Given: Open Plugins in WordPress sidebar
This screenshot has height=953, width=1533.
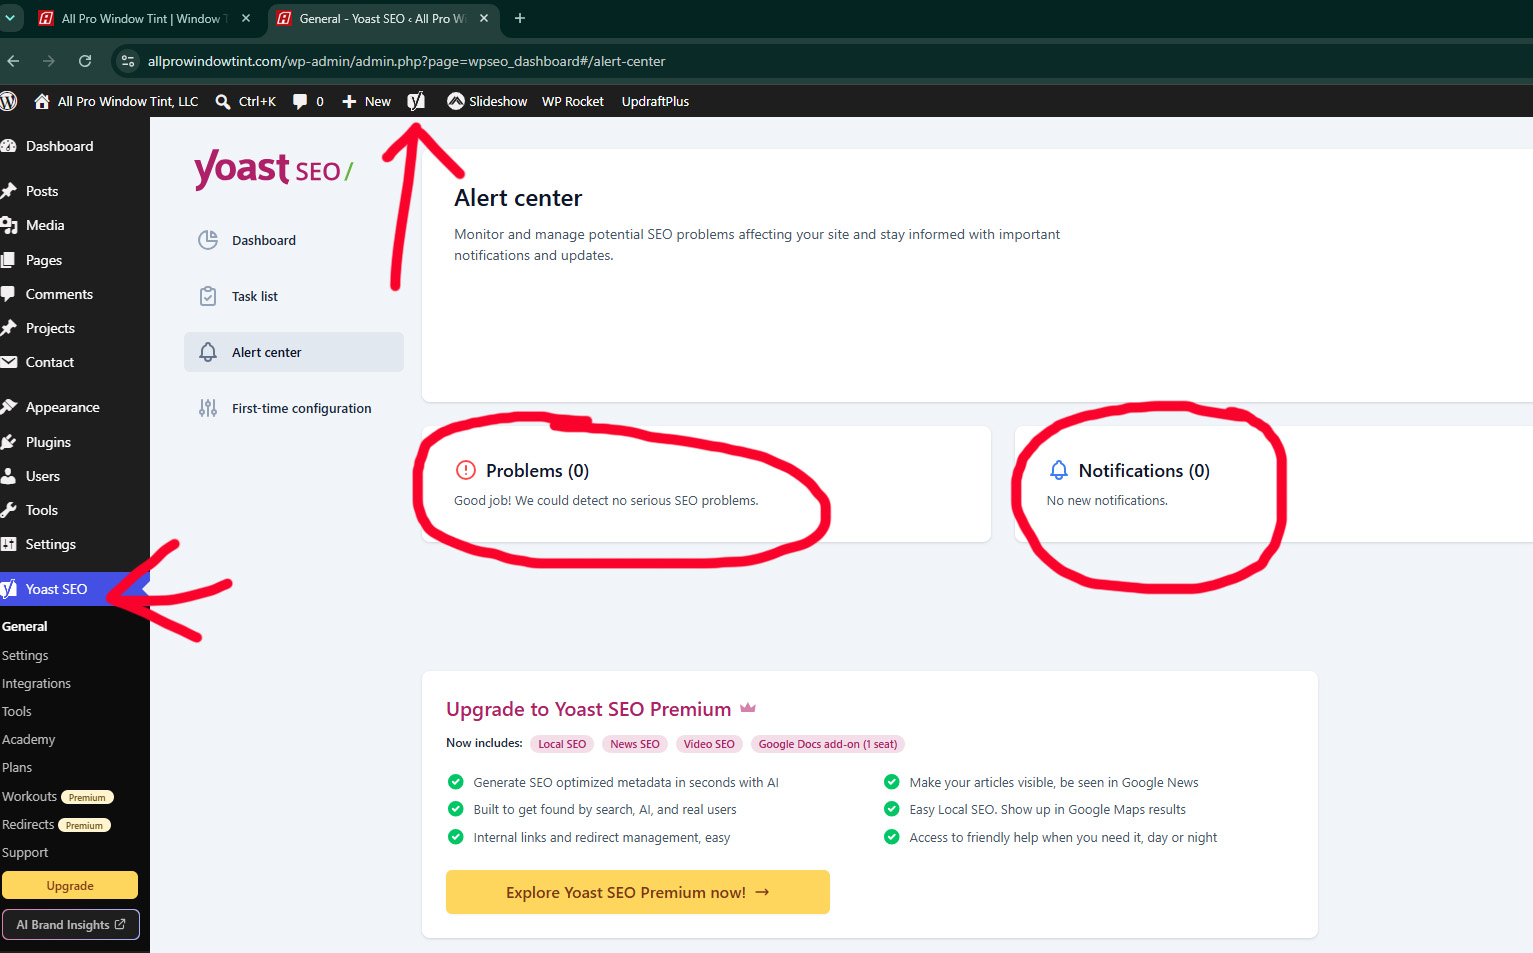Looking at the screenshot, I should pos(48,442).
